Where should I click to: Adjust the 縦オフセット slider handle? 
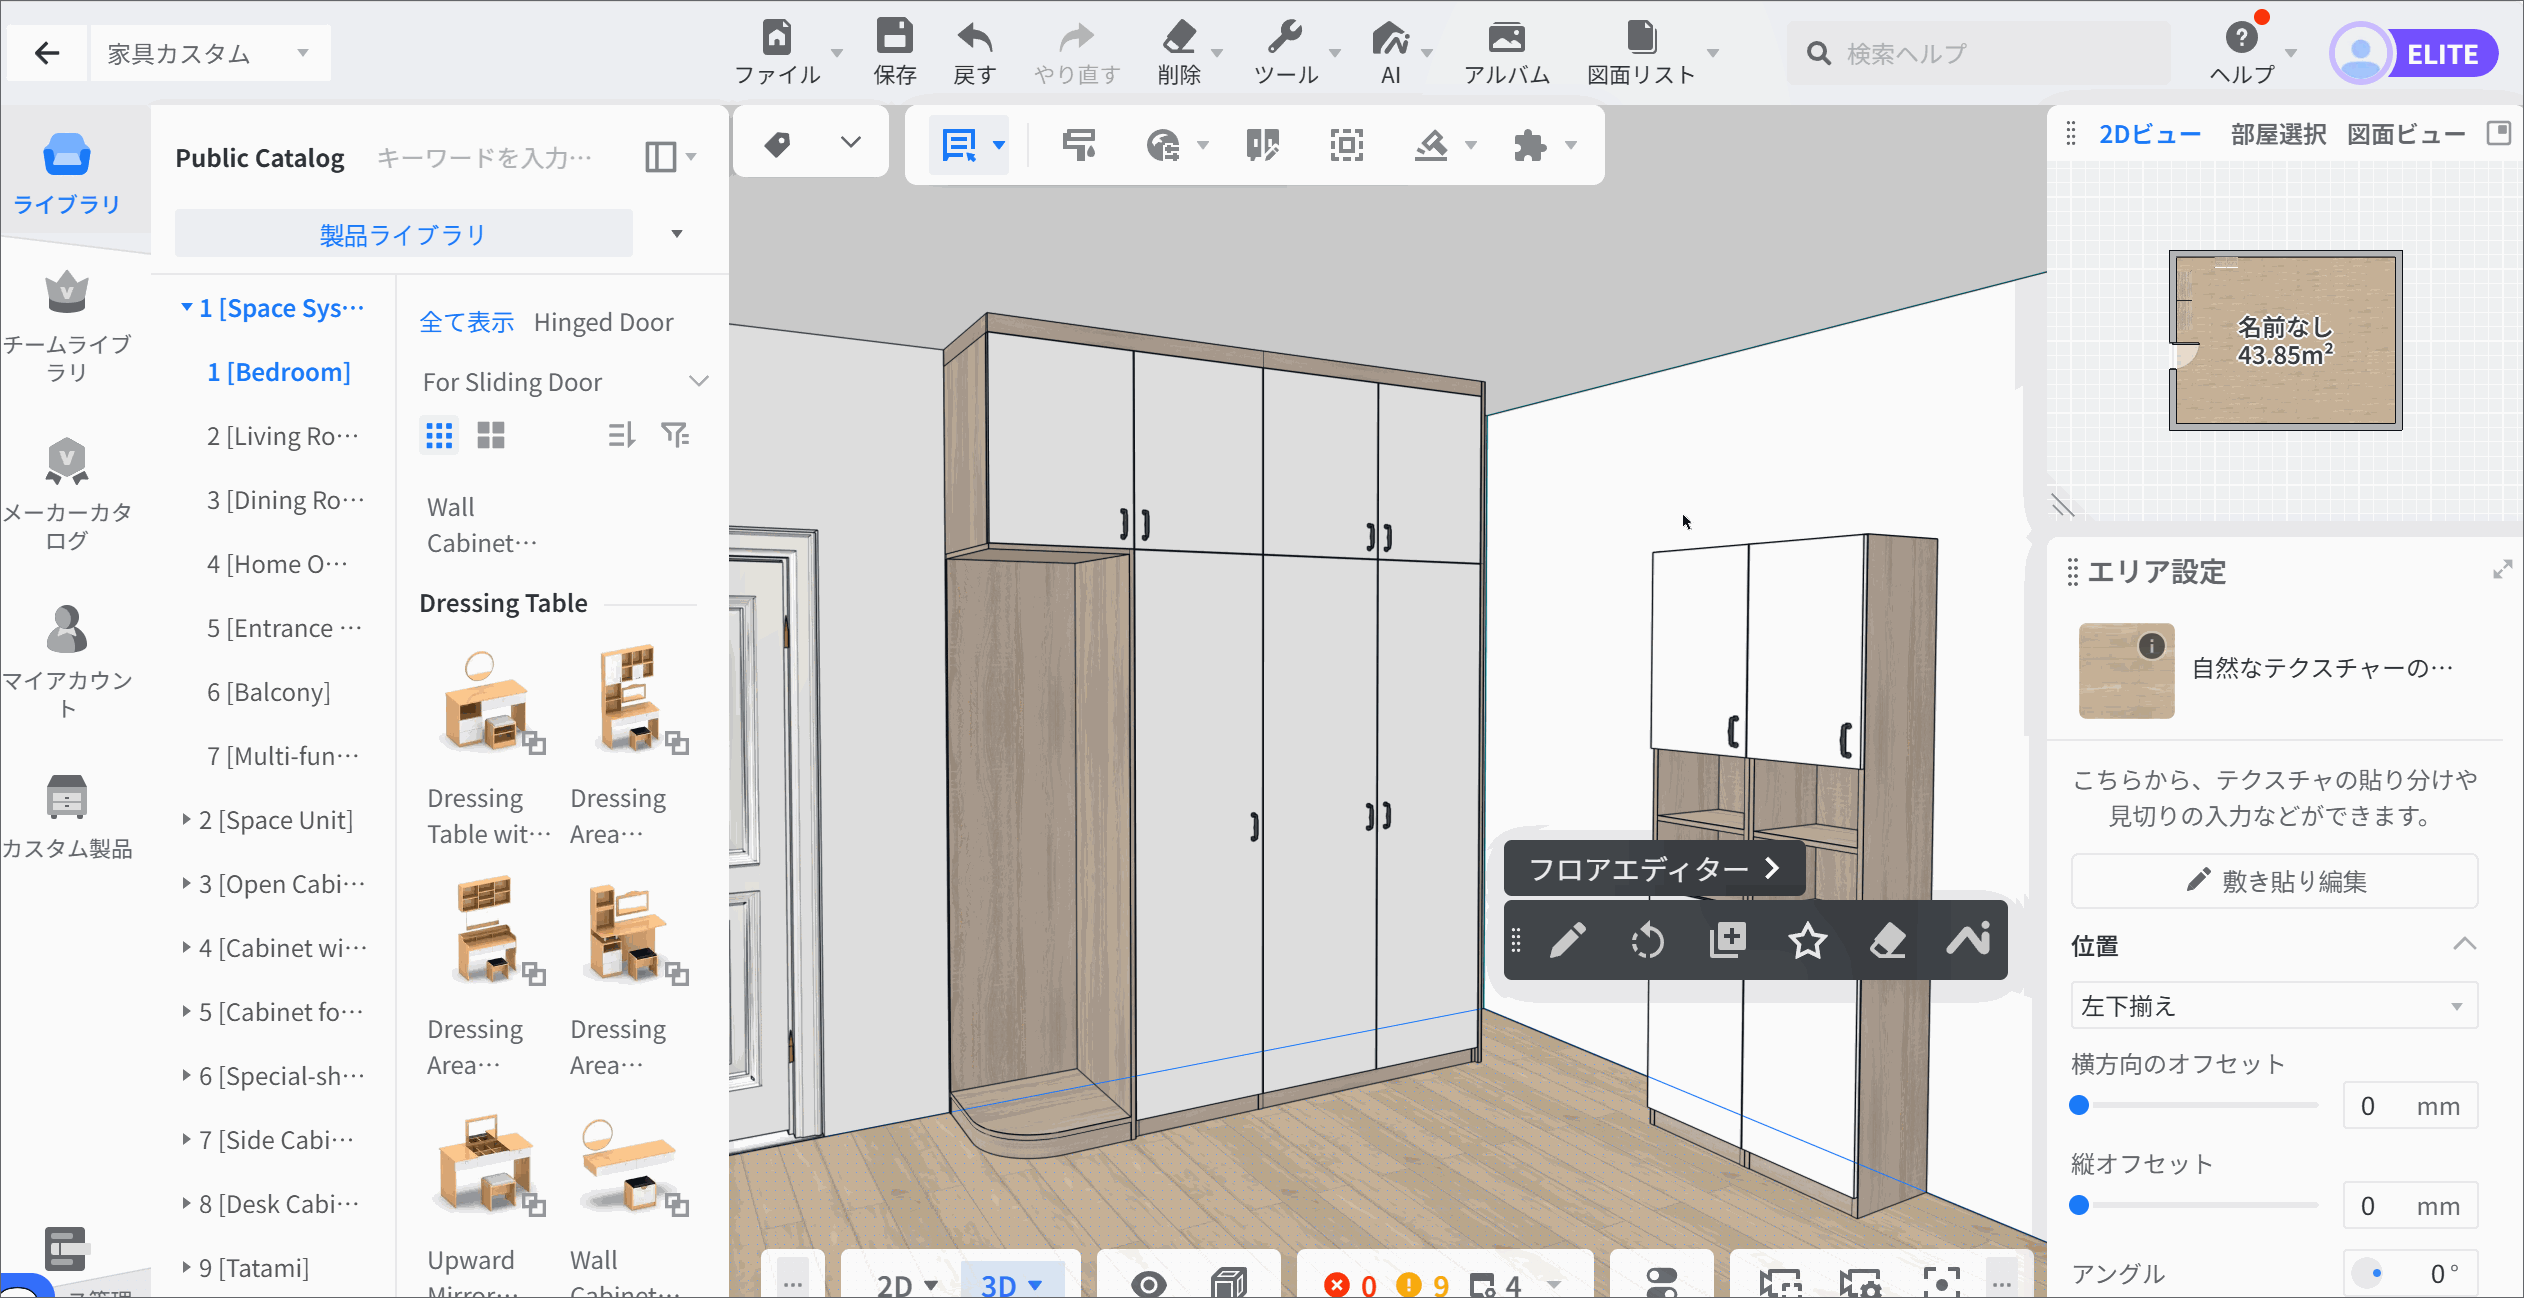click(x=2079, y=1205)
